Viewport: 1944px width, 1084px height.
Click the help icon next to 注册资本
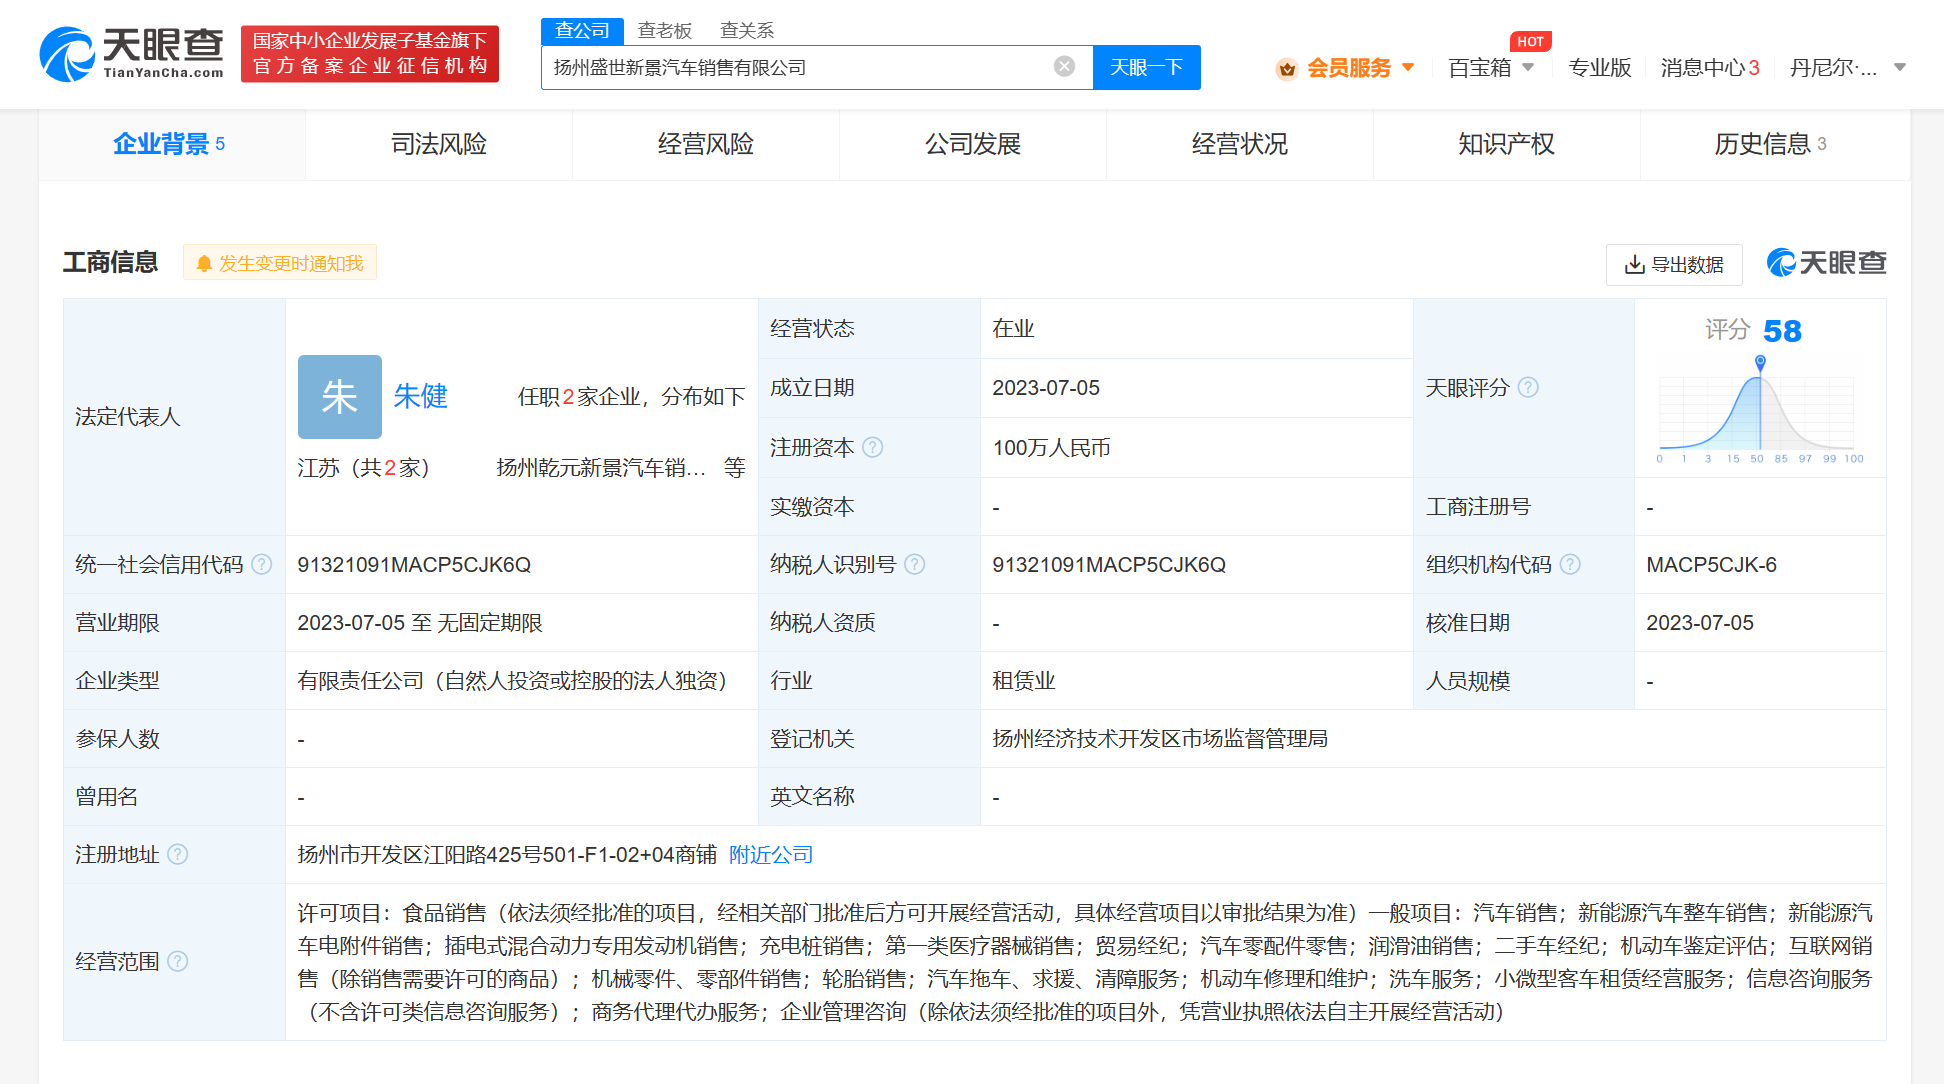coord(872,447)
